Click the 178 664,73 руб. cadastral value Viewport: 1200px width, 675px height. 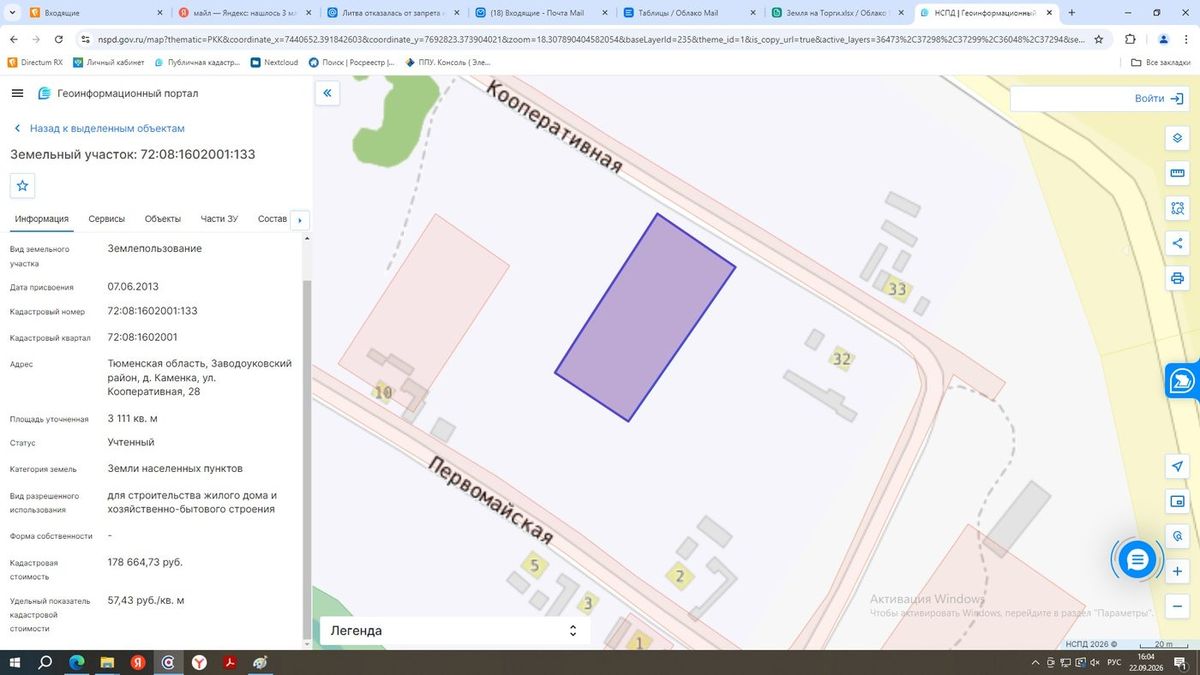[145, 562]
